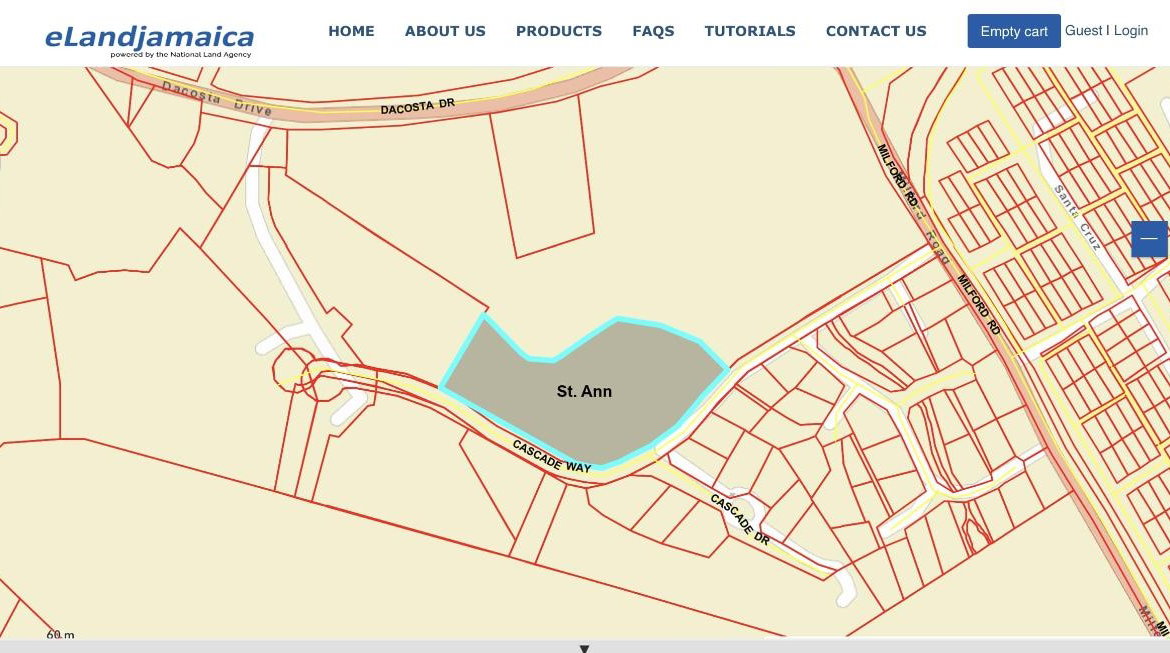This screenshot has width=1170, height=653.
Task: Open the FAQS page
Action: 653,31
